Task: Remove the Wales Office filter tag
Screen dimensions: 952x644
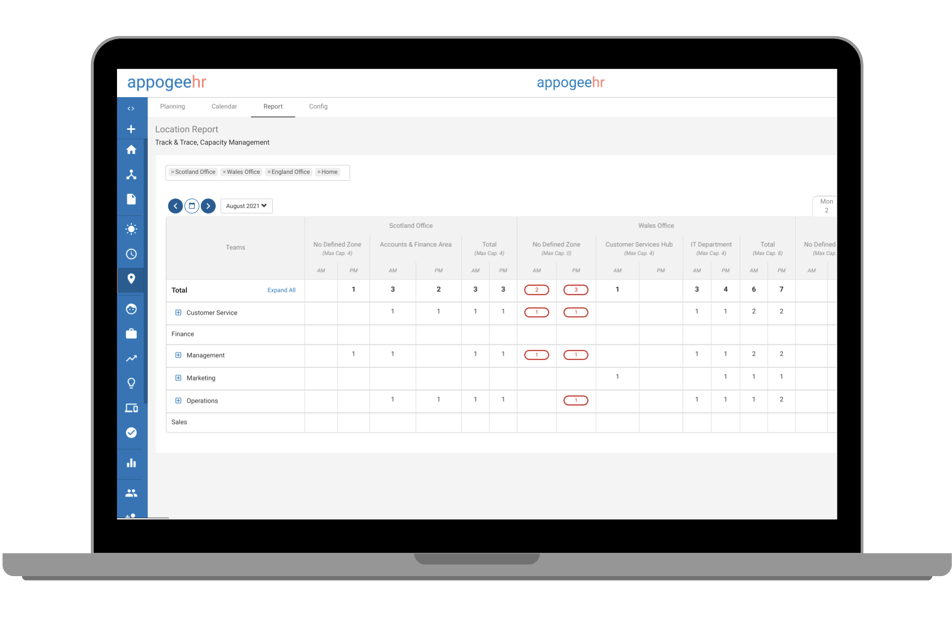Action: (224, 172)
